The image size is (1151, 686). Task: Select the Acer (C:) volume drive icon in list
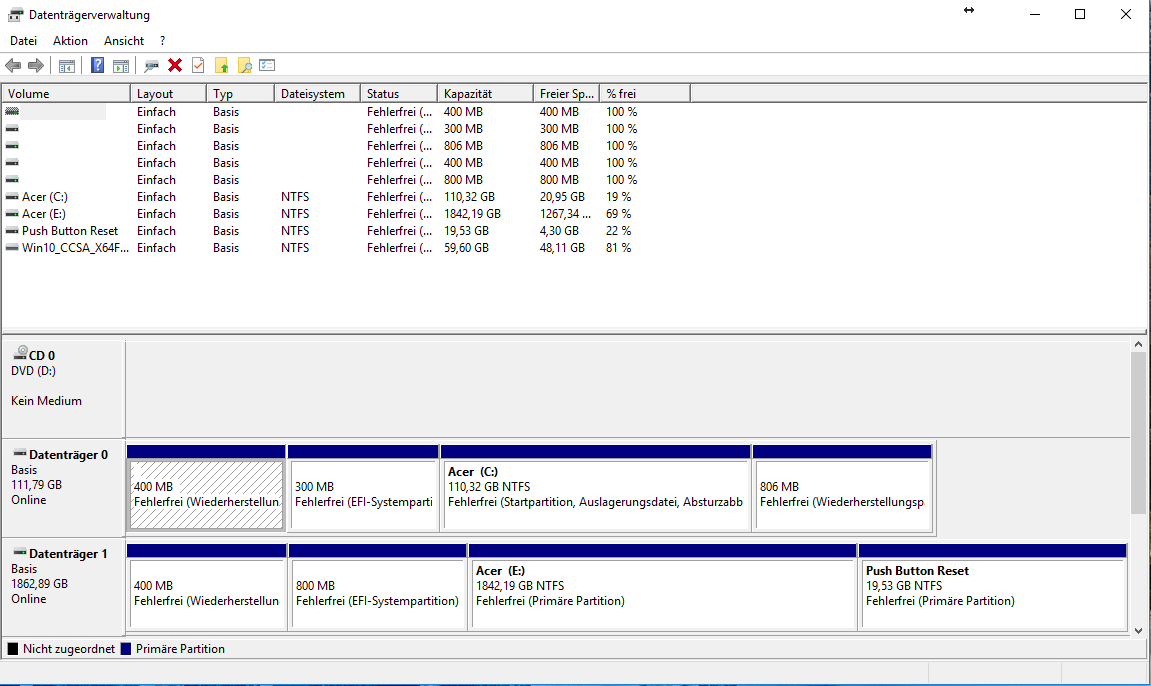point(12,197)
